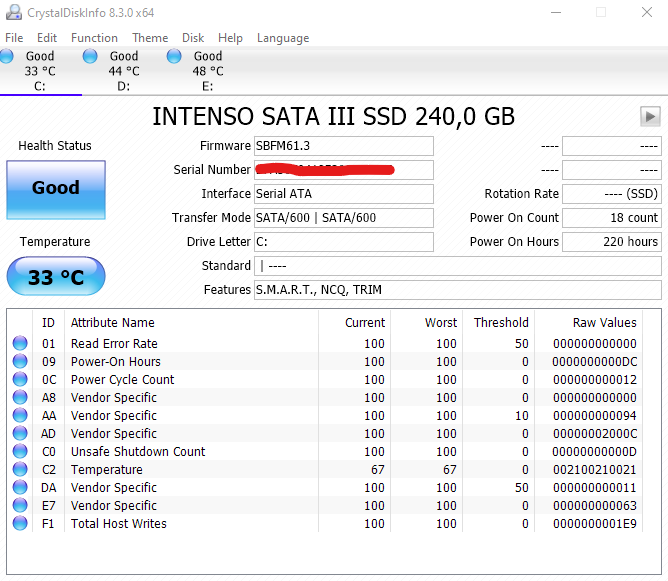This screenshot has height=581, width=668.
Task: Click the status orb for drive E:
Action: tap(174, 56)
